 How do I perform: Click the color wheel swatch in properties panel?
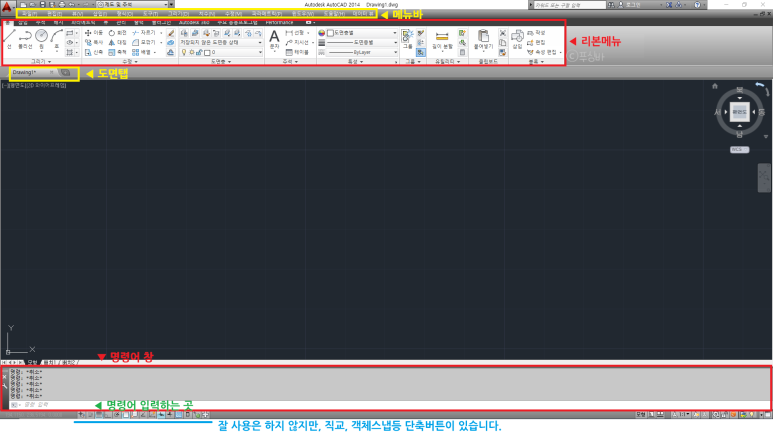(x=321, y=33)
